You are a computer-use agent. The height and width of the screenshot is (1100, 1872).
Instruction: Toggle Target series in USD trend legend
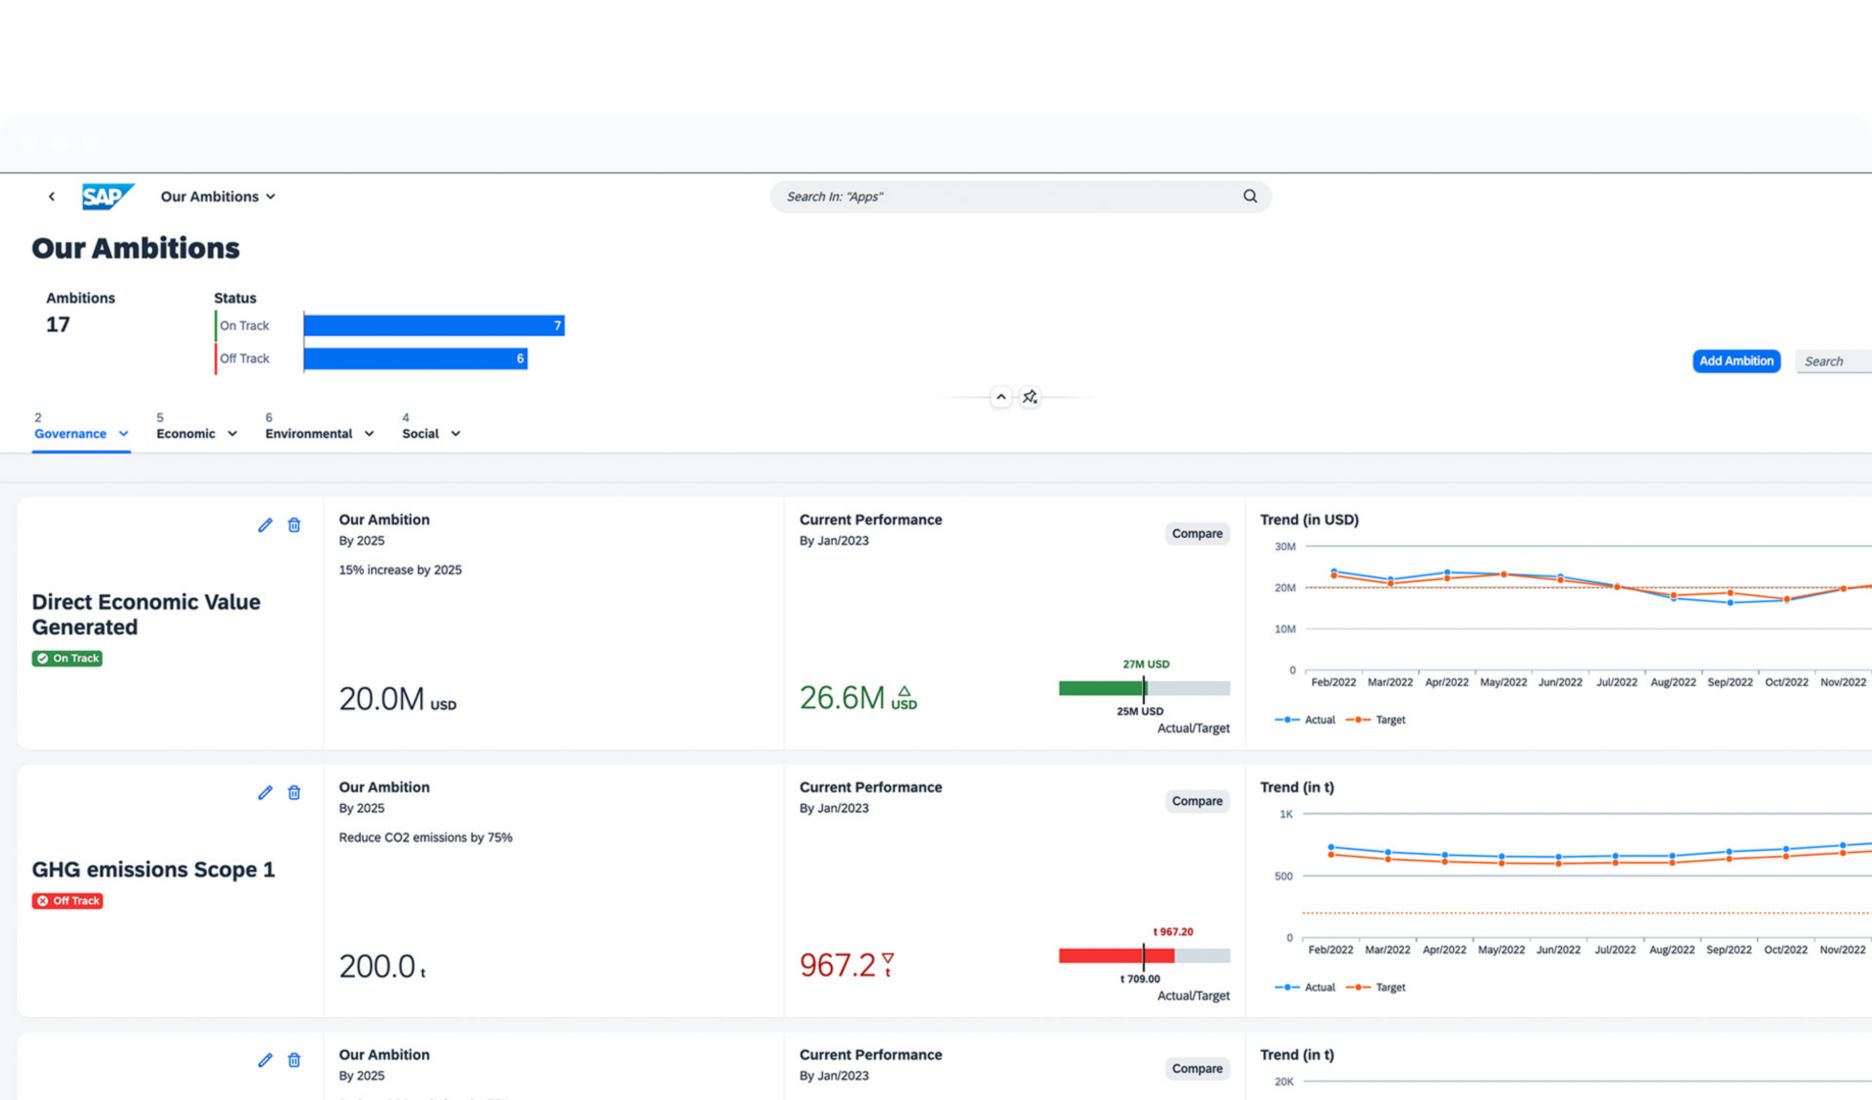tap(1377, 720)
